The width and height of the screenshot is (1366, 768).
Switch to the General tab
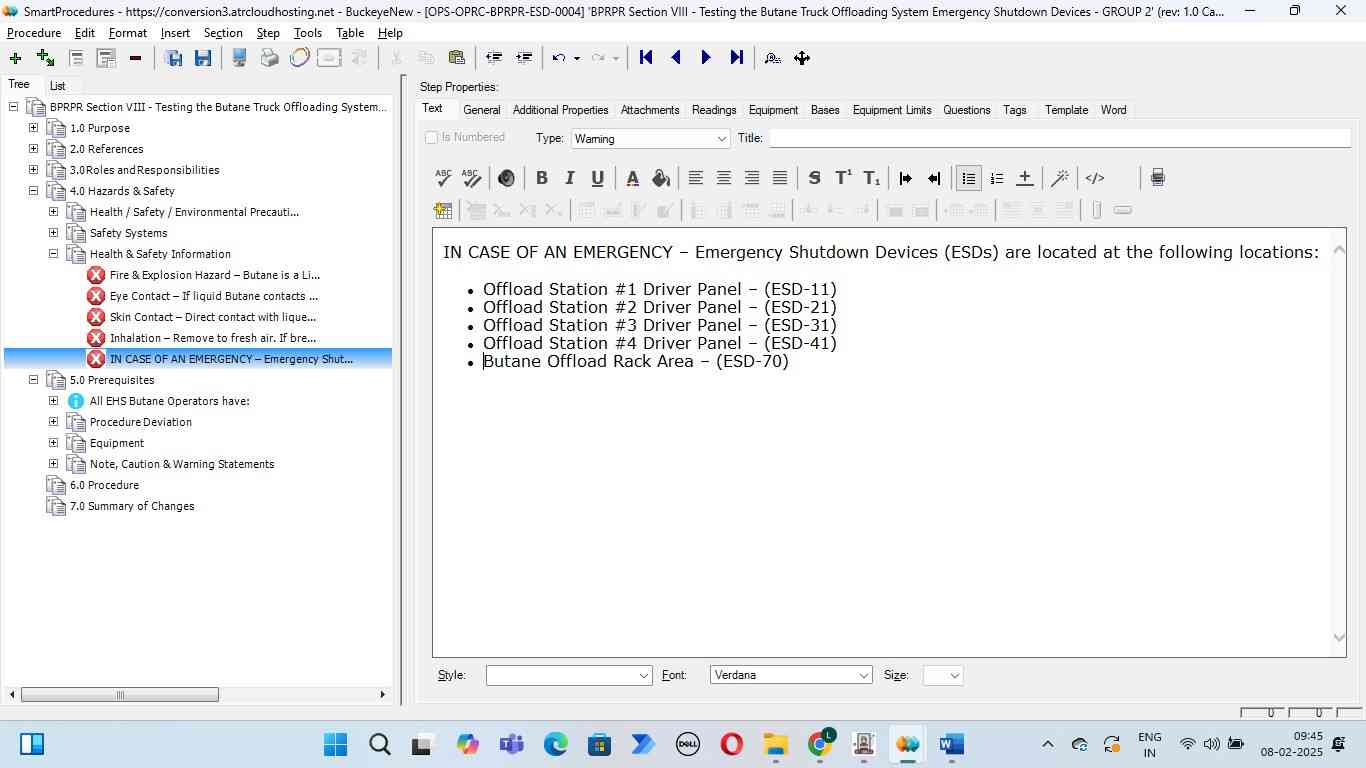pos(482,110)
